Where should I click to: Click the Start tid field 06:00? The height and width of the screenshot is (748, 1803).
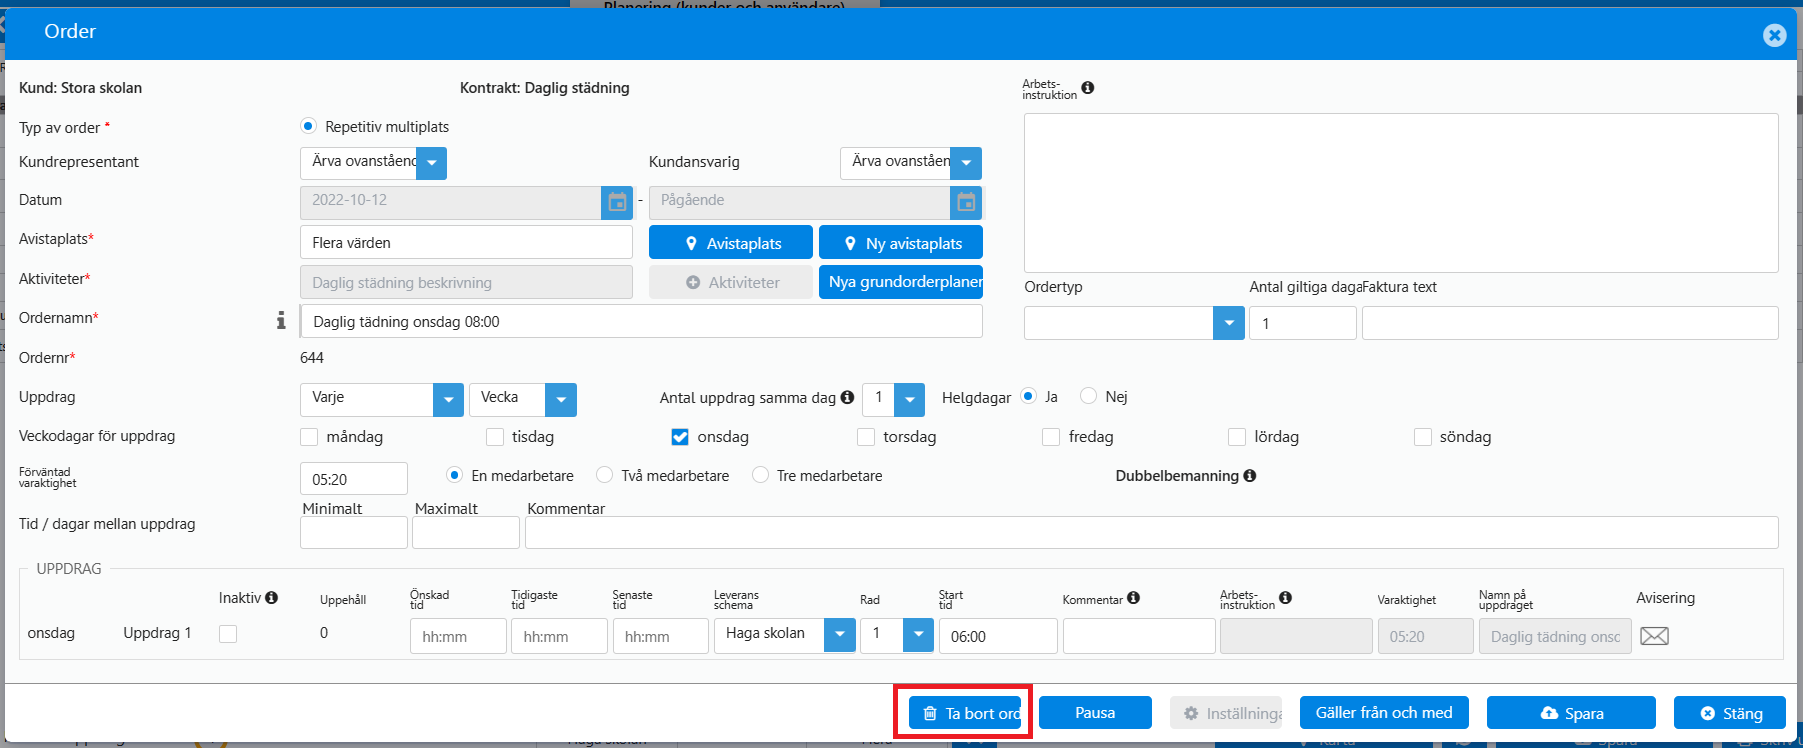pyautogui.click(x=998, y=636)
